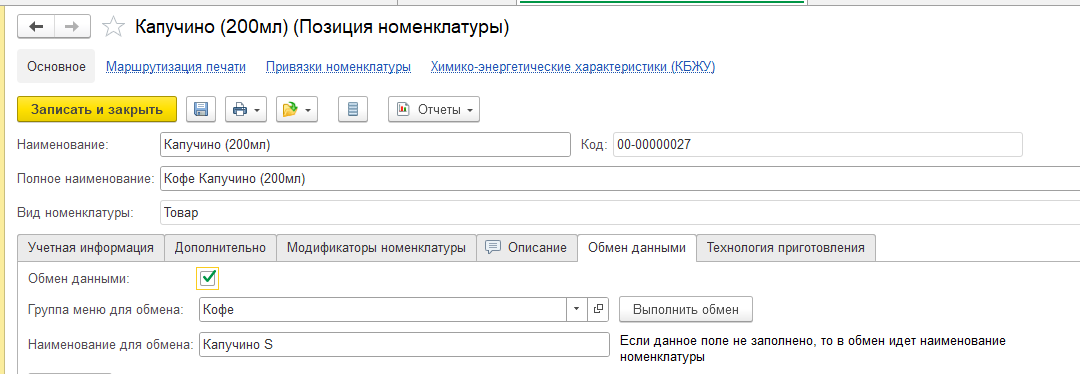Switch to Дополнительно tab
The image size is (1080, 374).
tap(220, 247)
